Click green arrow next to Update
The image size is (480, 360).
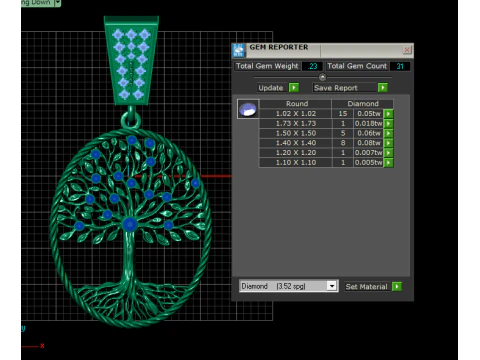point(294,88)
